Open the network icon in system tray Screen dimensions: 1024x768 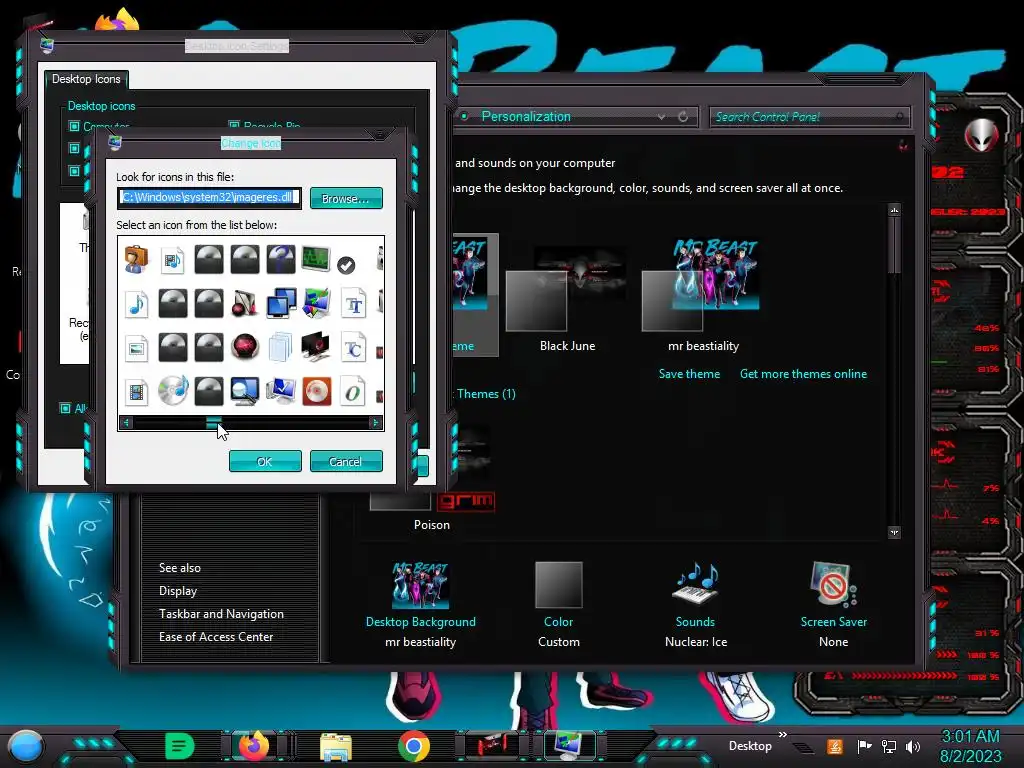coord(889,746)
